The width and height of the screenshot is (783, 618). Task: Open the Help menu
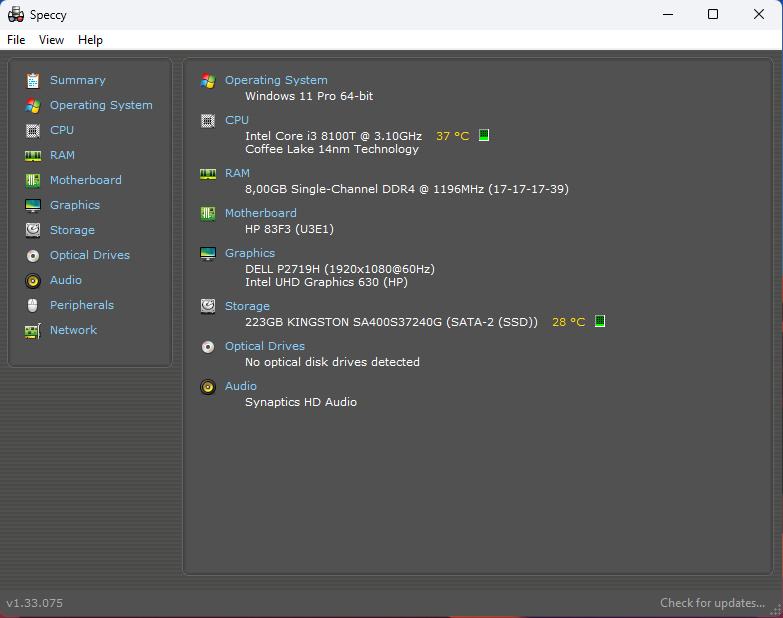90,40
